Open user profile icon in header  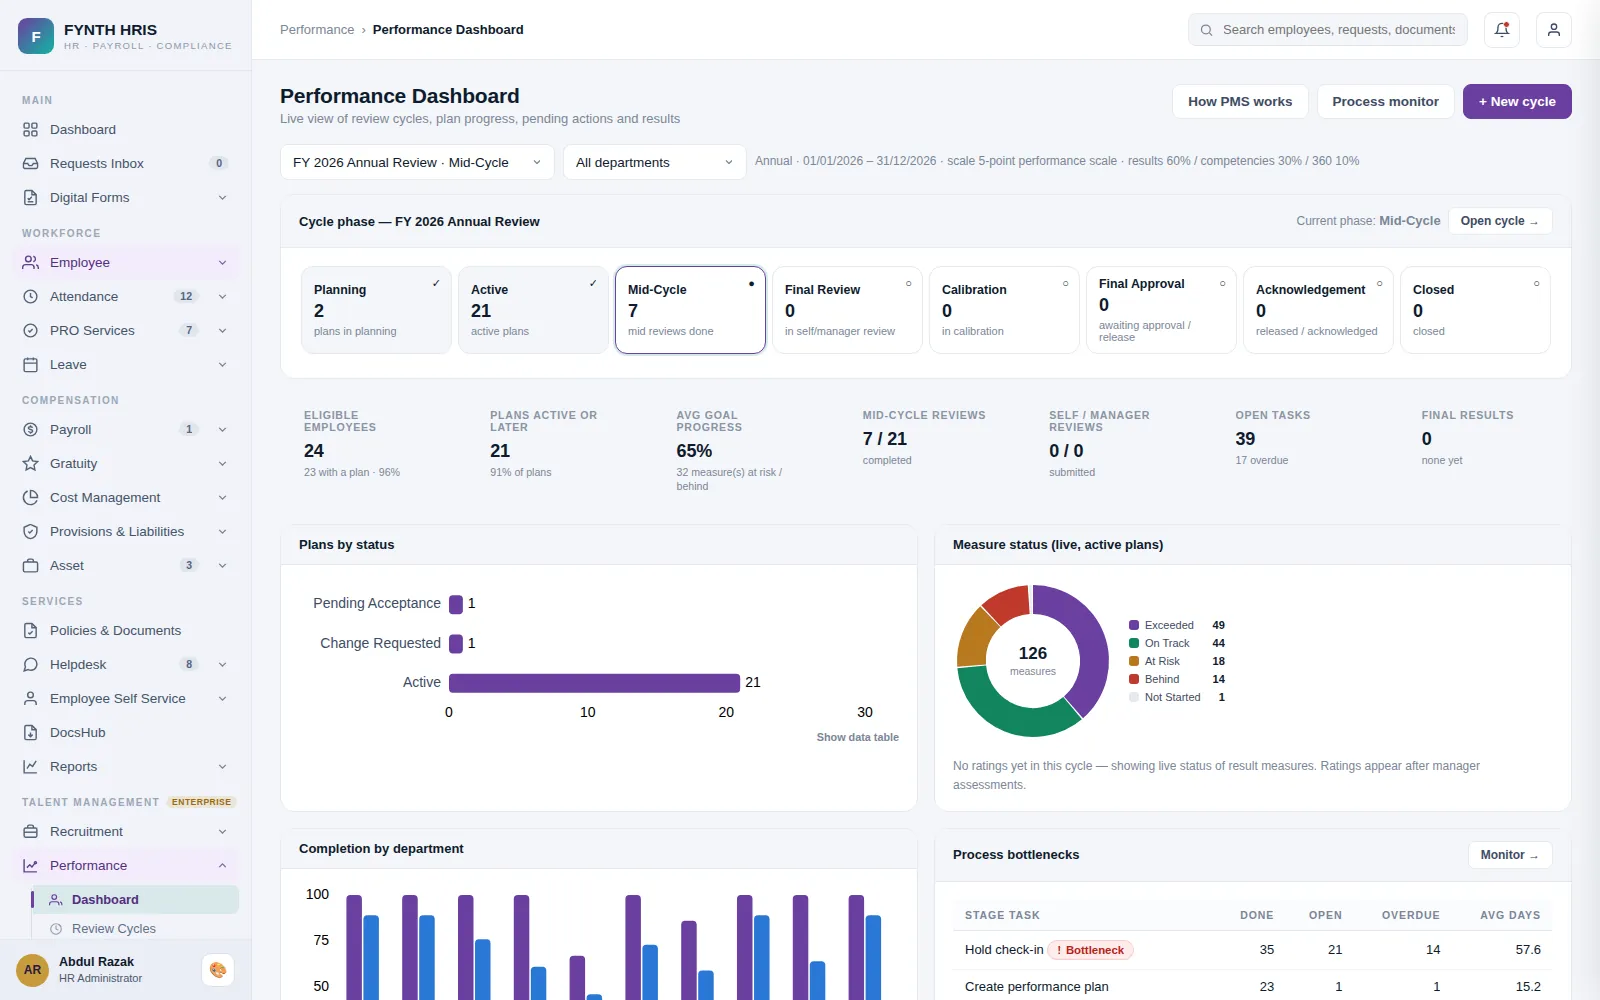click(1554, 30)
